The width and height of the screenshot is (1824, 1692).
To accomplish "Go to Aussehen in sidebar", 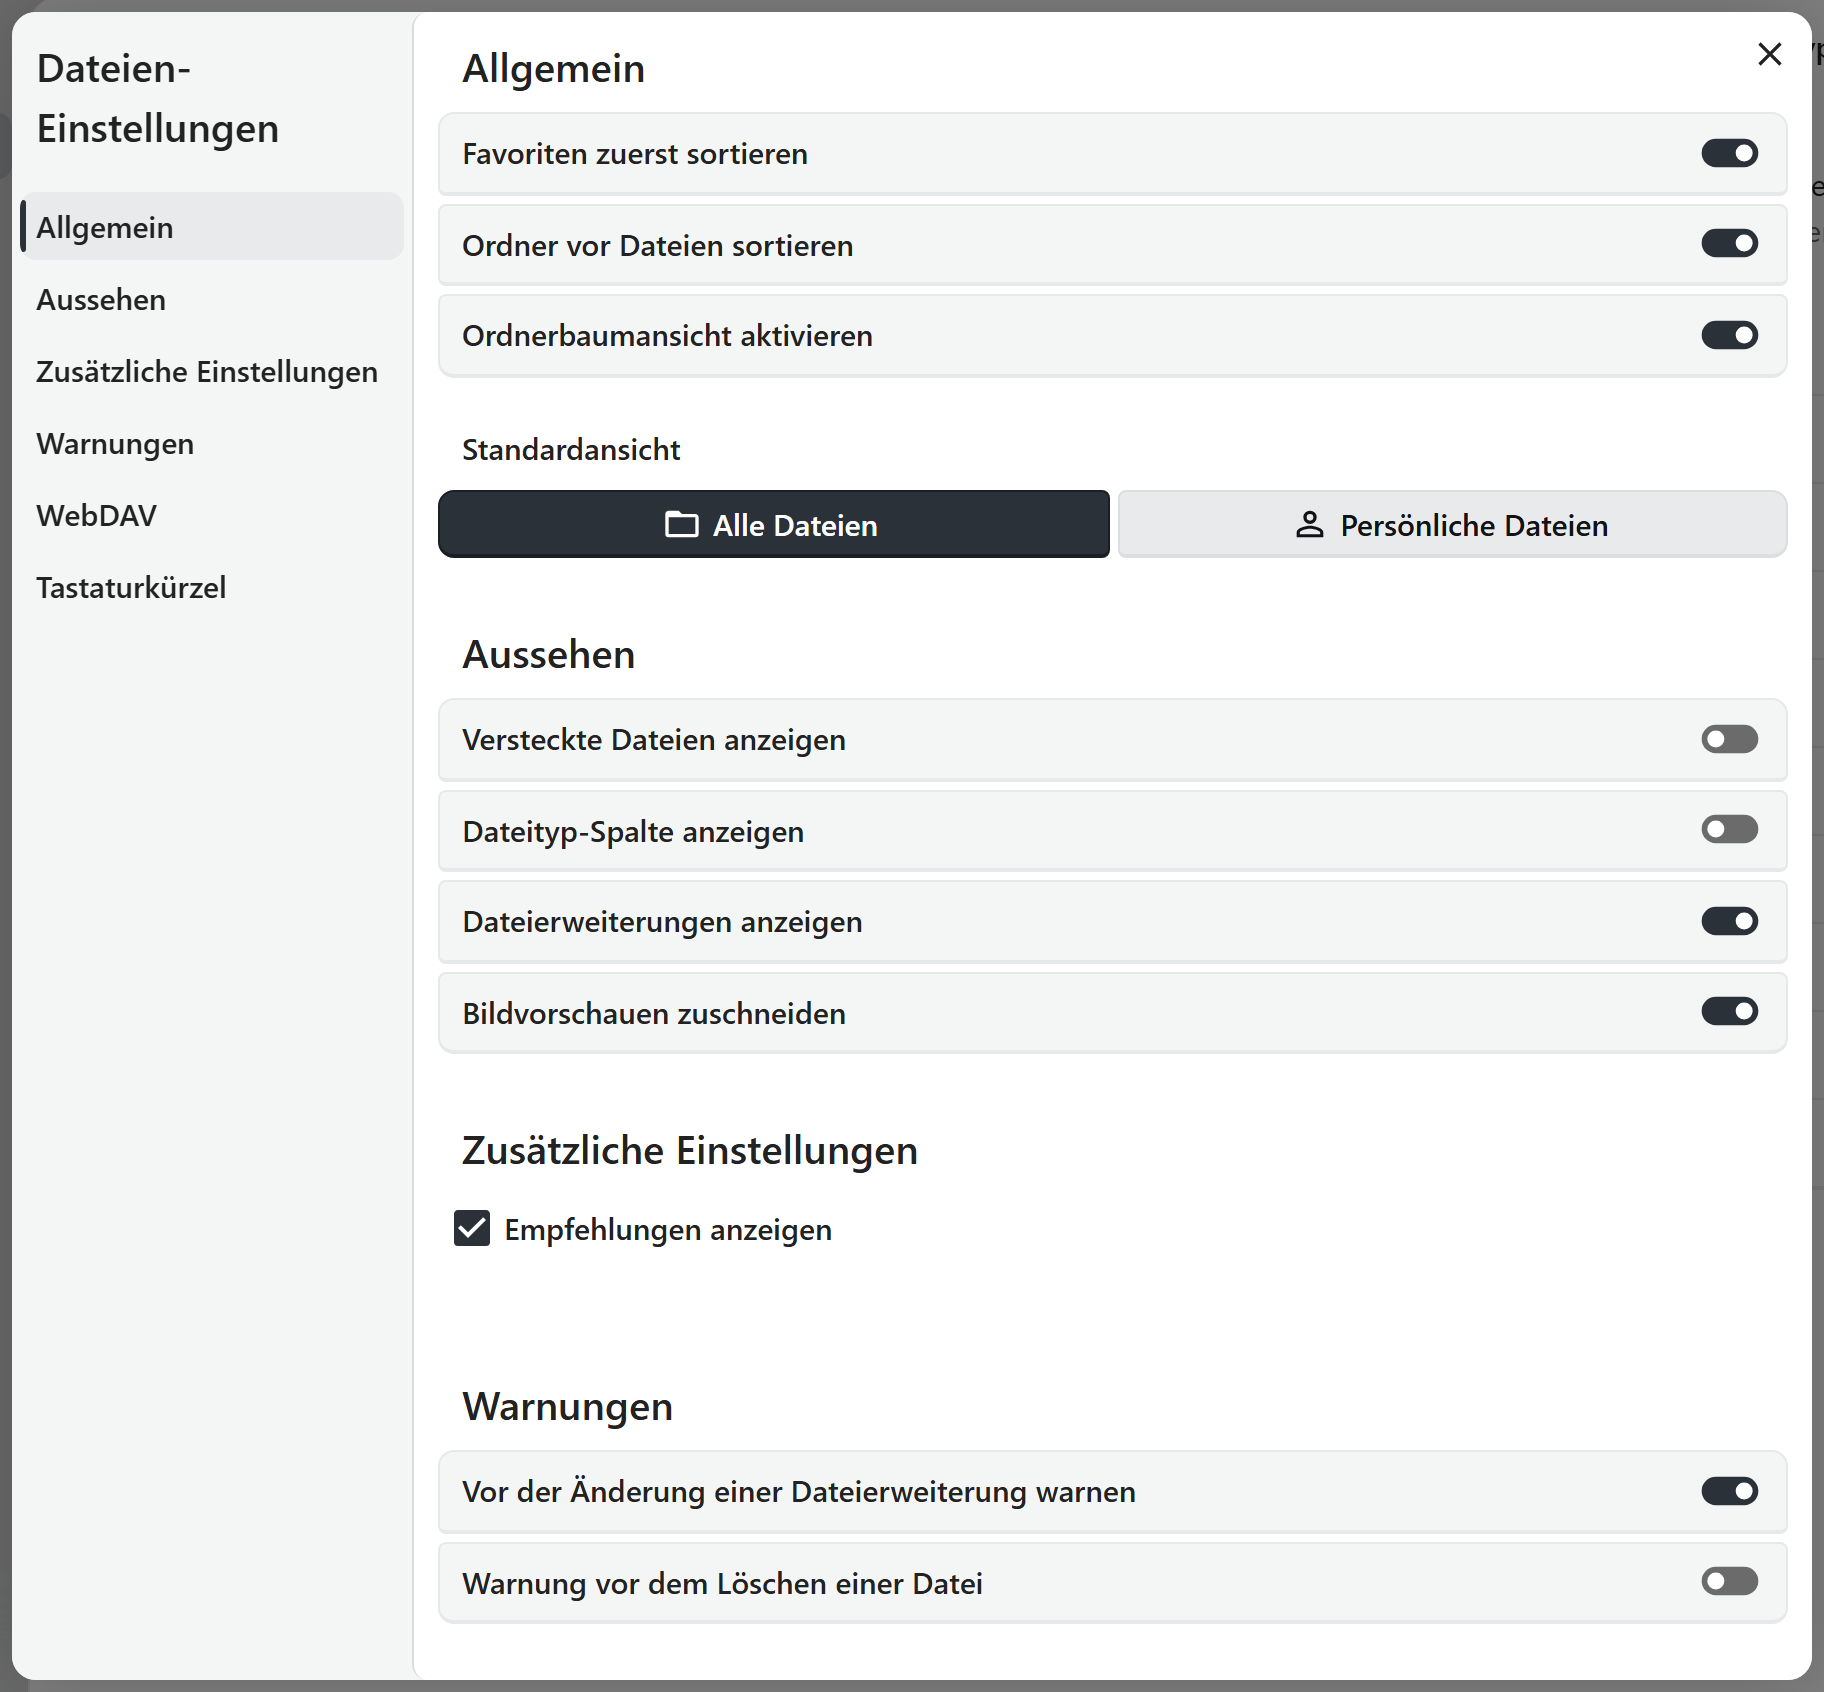I will pos(212,299).
